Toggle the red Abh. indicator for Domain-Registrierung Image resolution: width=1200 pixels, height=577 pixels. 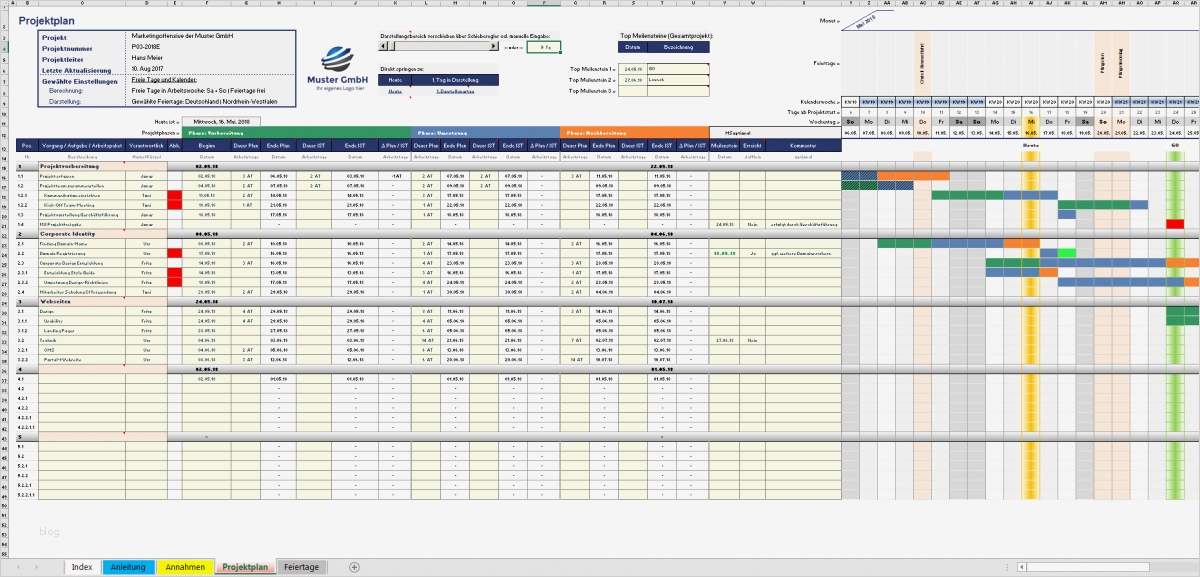(174, 253)
